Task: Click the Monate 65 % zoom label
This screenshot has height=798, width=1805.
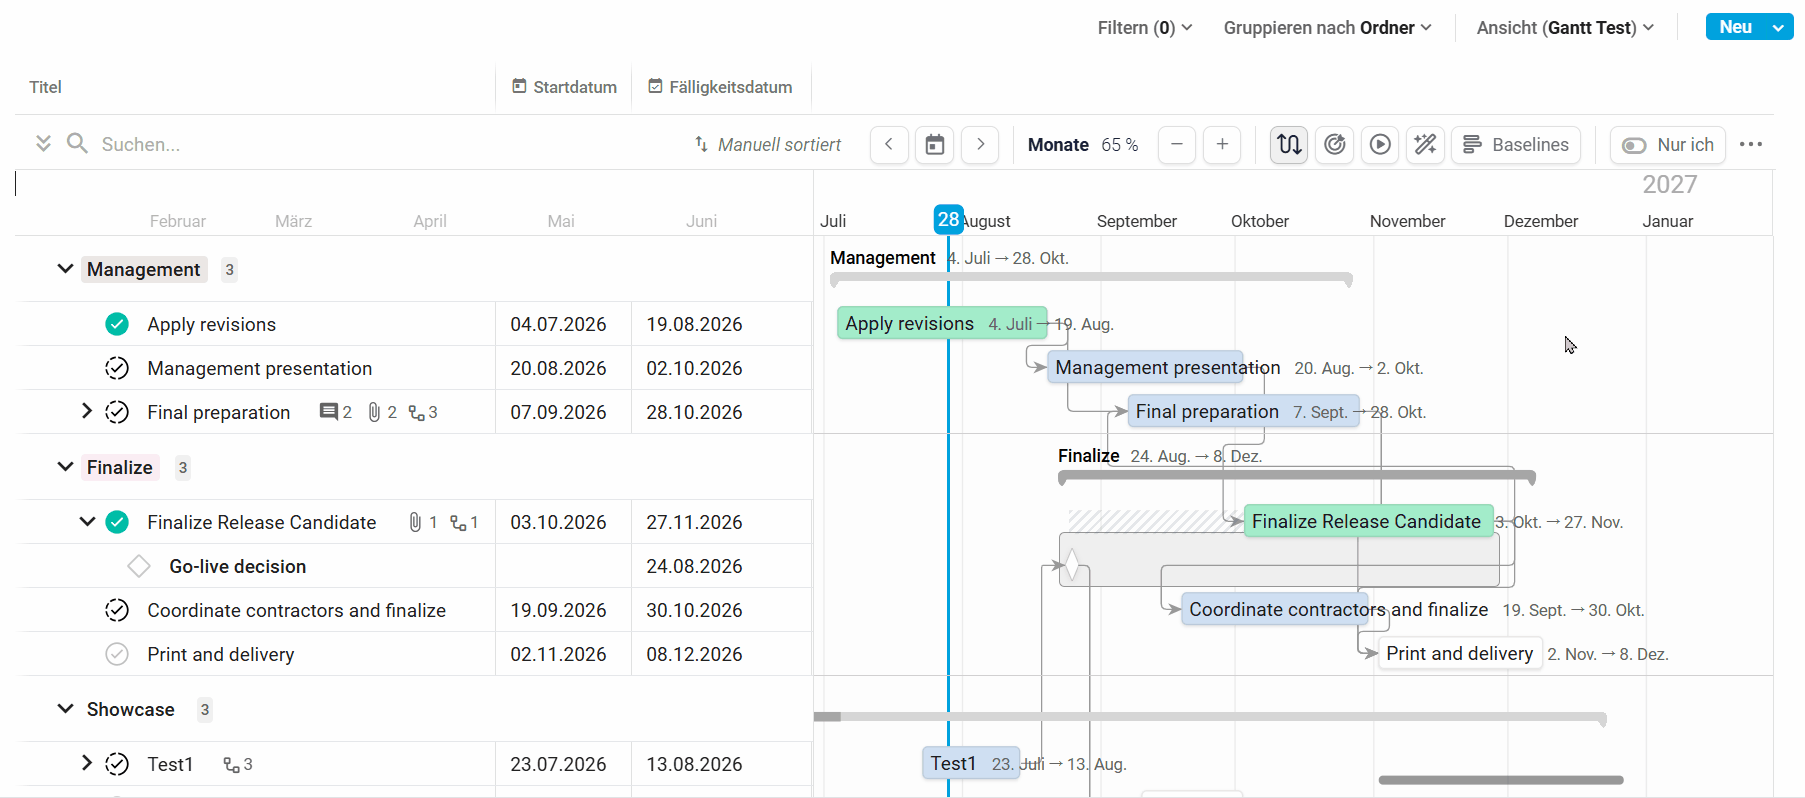Action: coord(1083,145)
